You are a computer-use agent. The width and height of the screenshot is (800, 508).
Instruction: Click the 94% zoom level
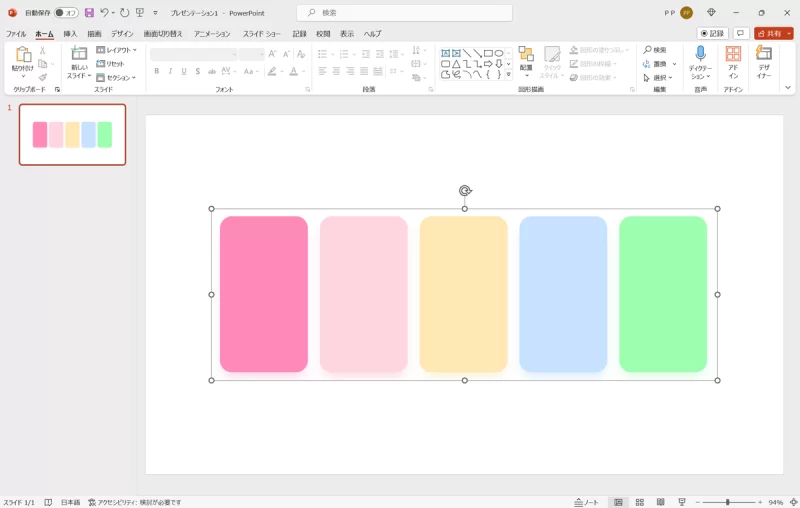coord(776,502)
